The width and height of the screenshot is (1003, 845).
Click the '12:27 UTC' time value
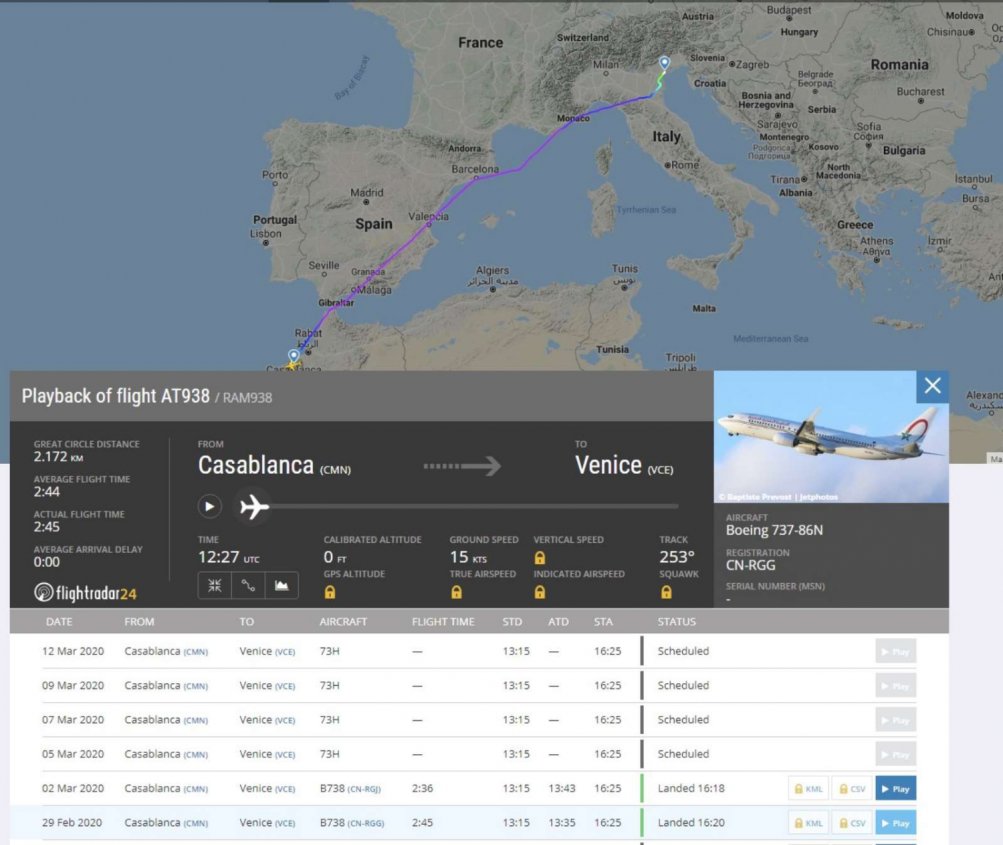pos(229,557)
